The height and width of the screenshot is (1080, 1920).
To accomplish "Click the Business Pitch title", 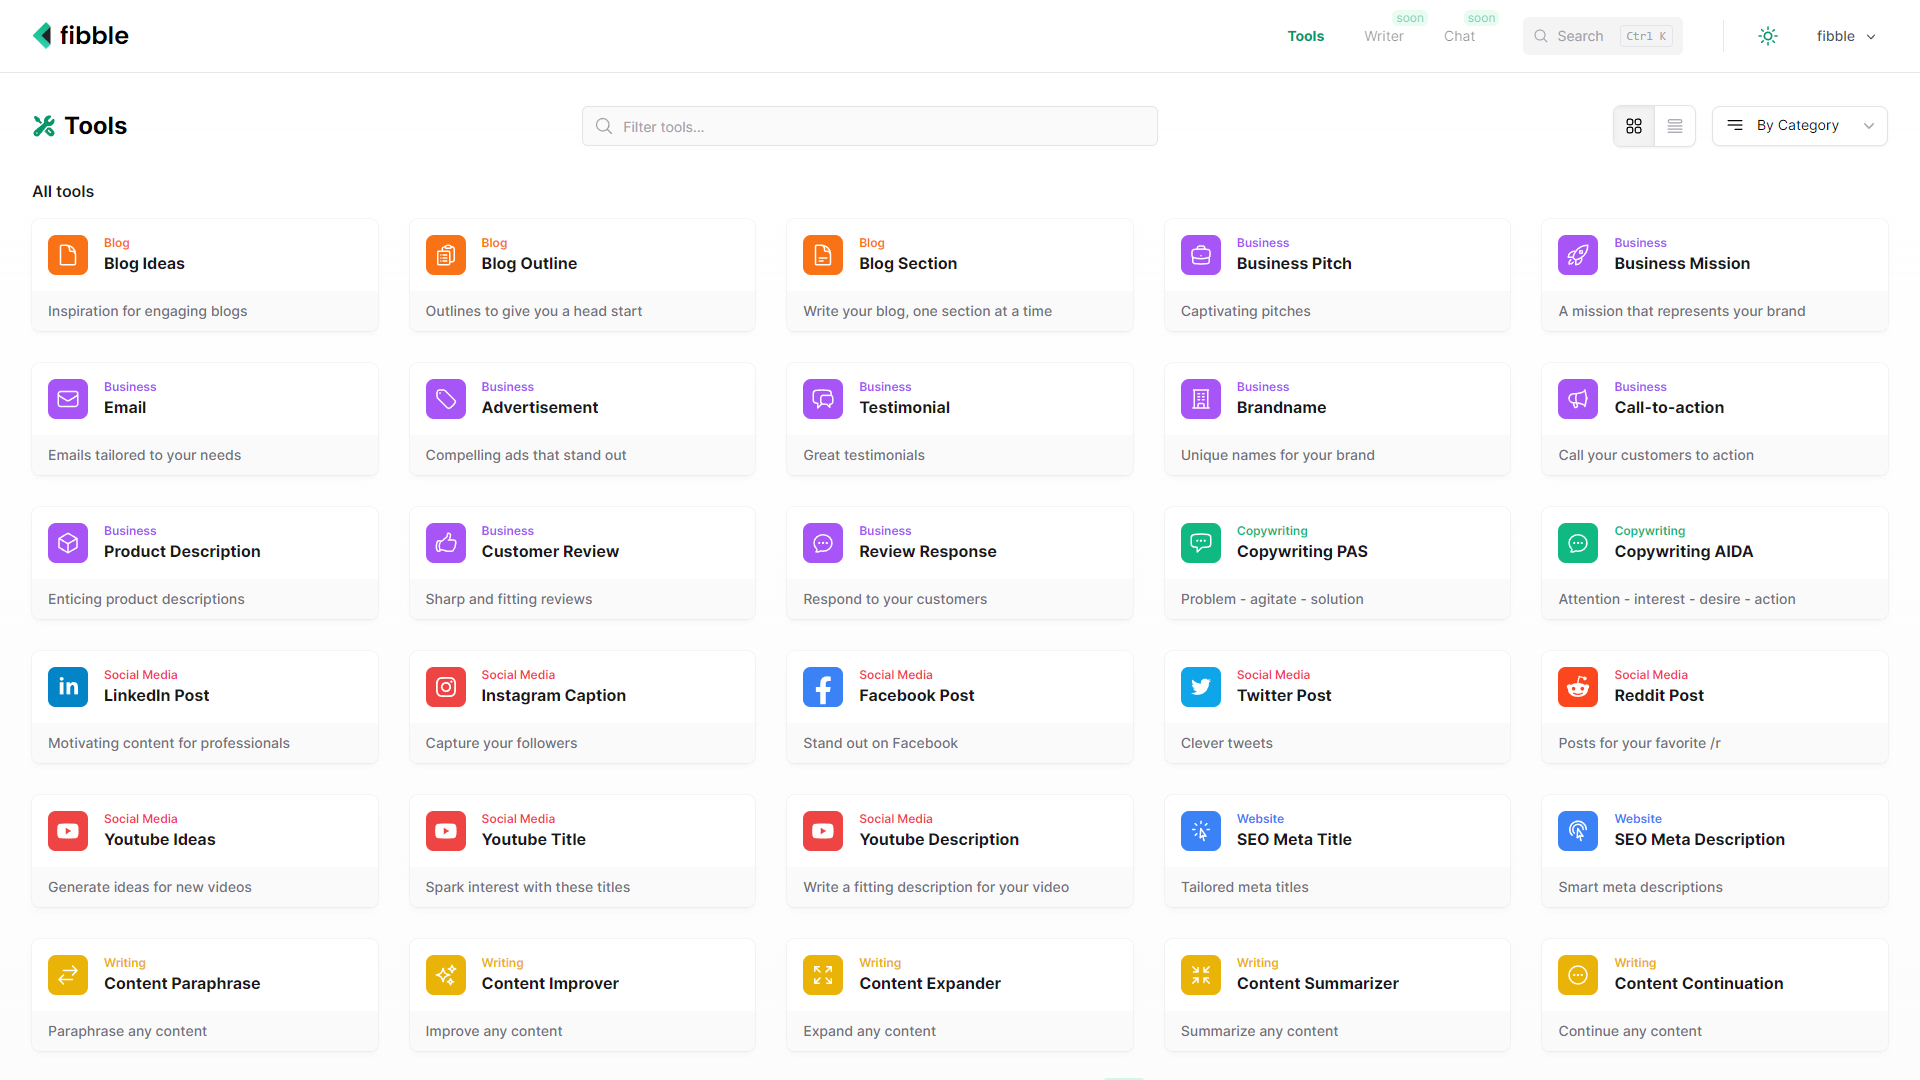I will [x=1294, y=264].
